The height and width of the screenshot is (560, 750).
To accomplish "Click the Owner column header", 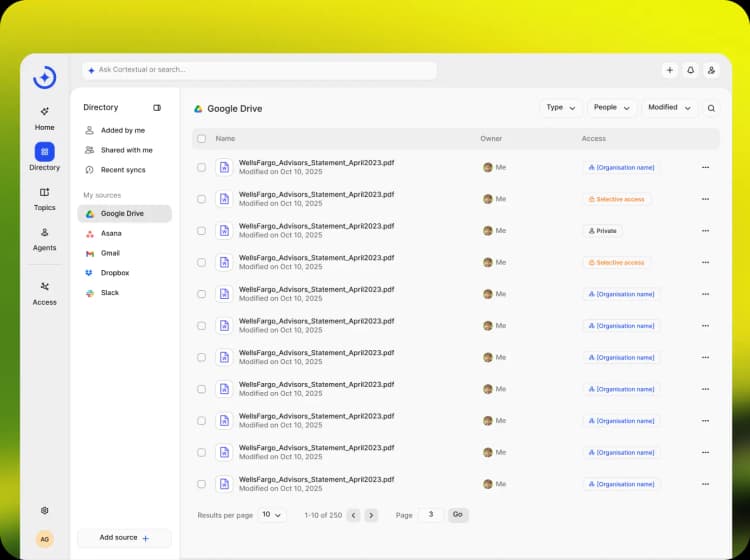I will (x=491, y=139).
